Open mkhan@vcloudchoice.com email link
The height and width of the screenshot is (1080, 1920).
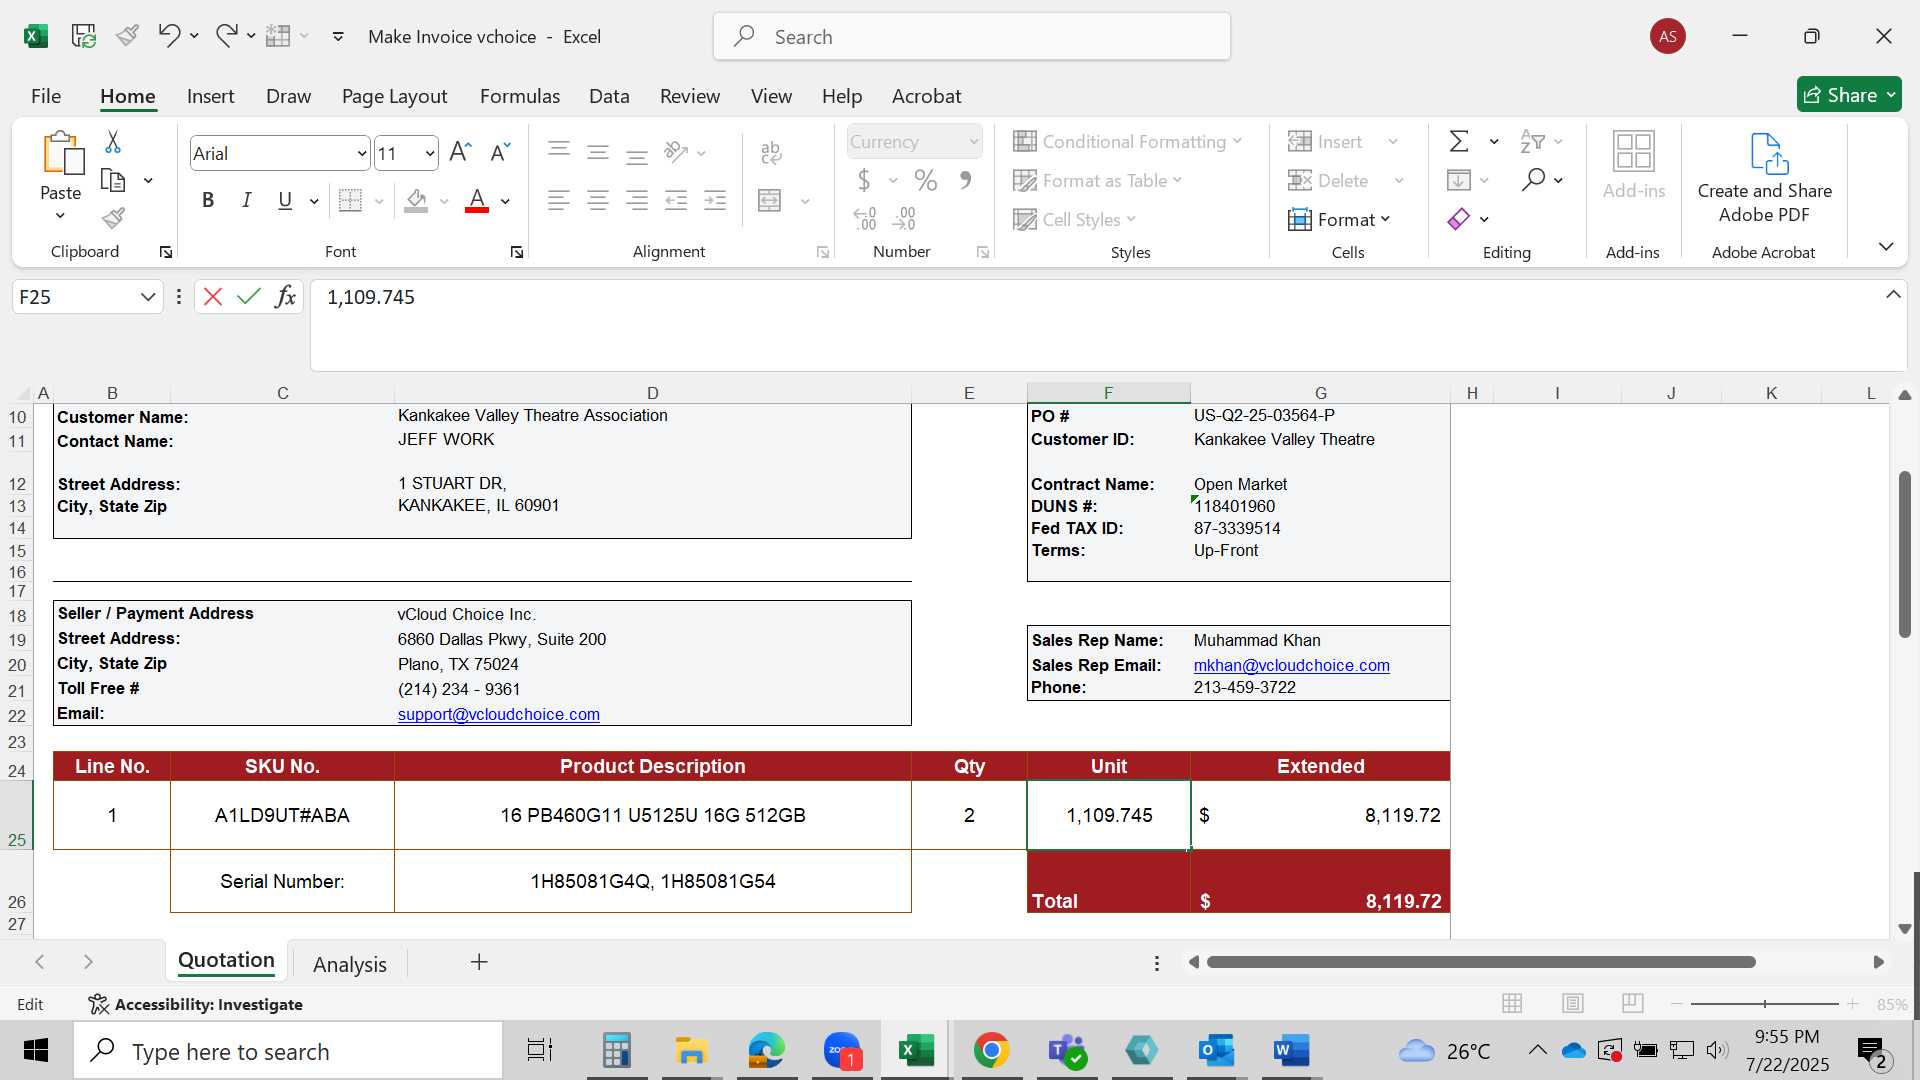click(1291, 665)
